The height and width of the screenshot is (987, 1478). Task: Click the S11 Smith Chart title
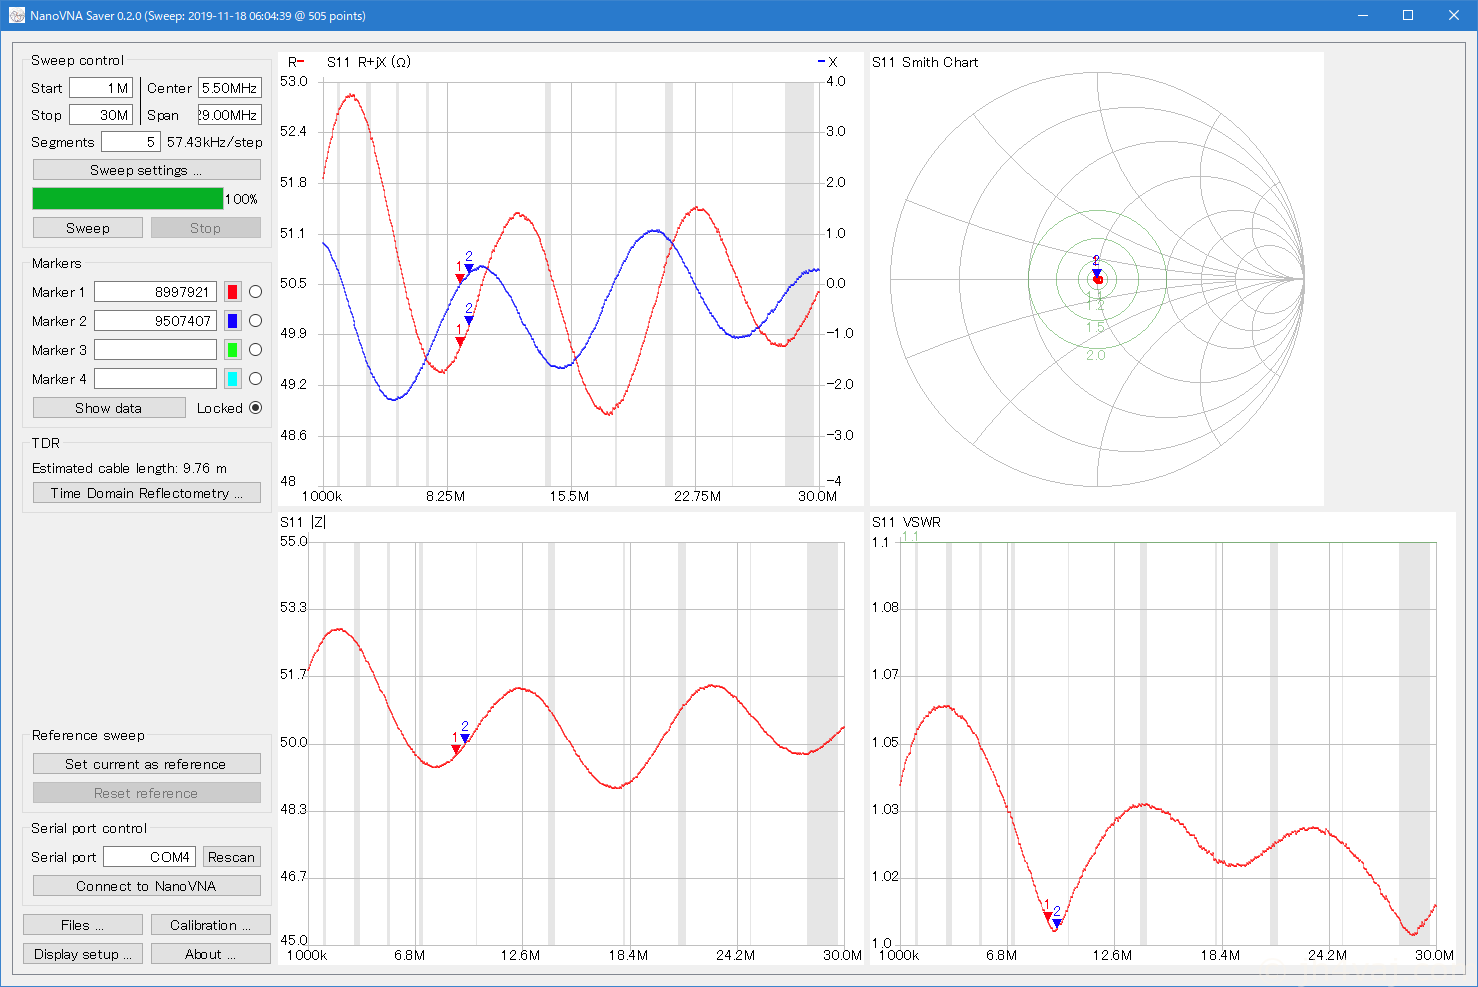coord(925,62)
